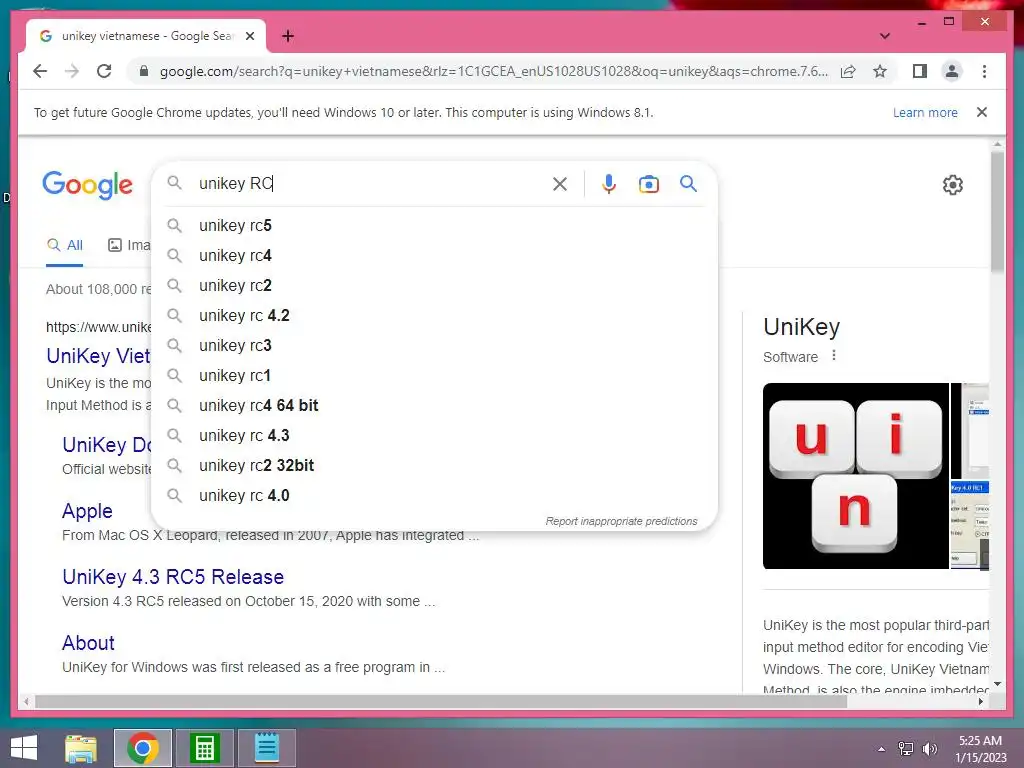Show hidden system tray icons
Viewport: 1024px width, 768px height.
click(882, 749)
